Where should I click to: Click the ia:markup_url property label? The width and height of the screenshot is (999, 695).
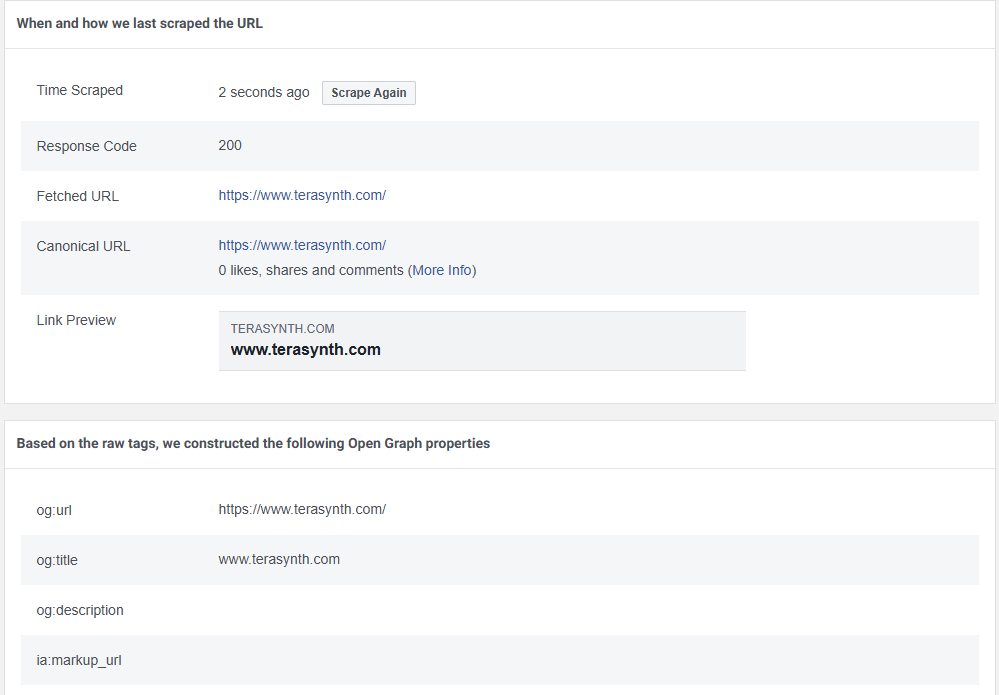79,660
